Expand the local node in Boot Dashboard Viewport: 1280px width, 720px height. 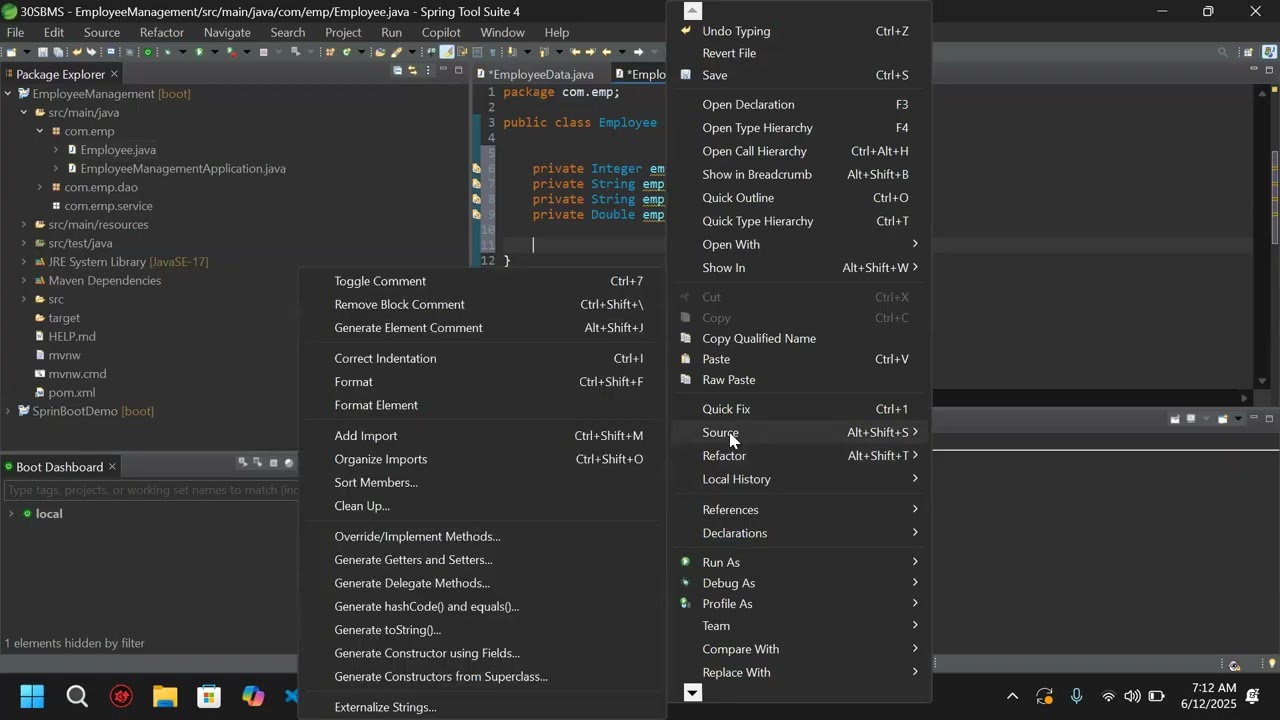point(11,514)
